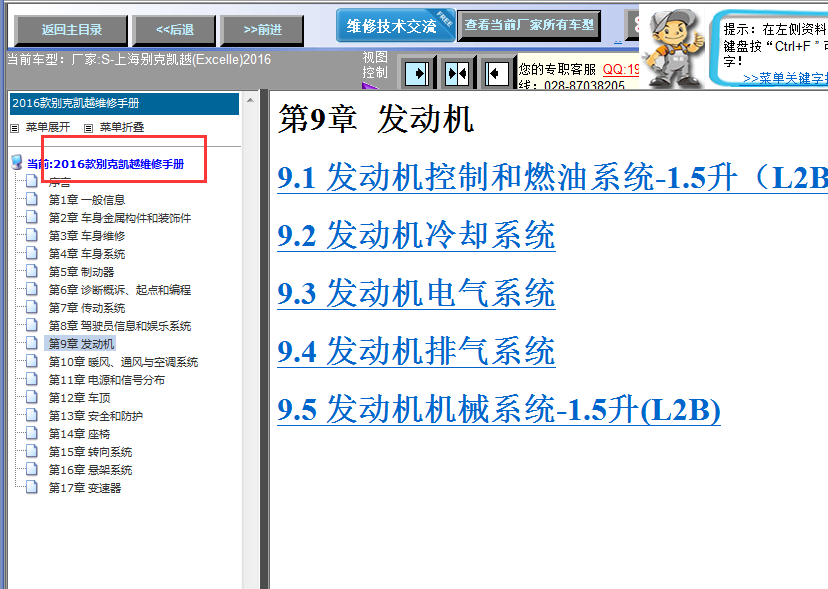This screenshot has width=828, height=589.
Task: Click the page icon beside 第16章 悬架系统
Action: [32, 469]
